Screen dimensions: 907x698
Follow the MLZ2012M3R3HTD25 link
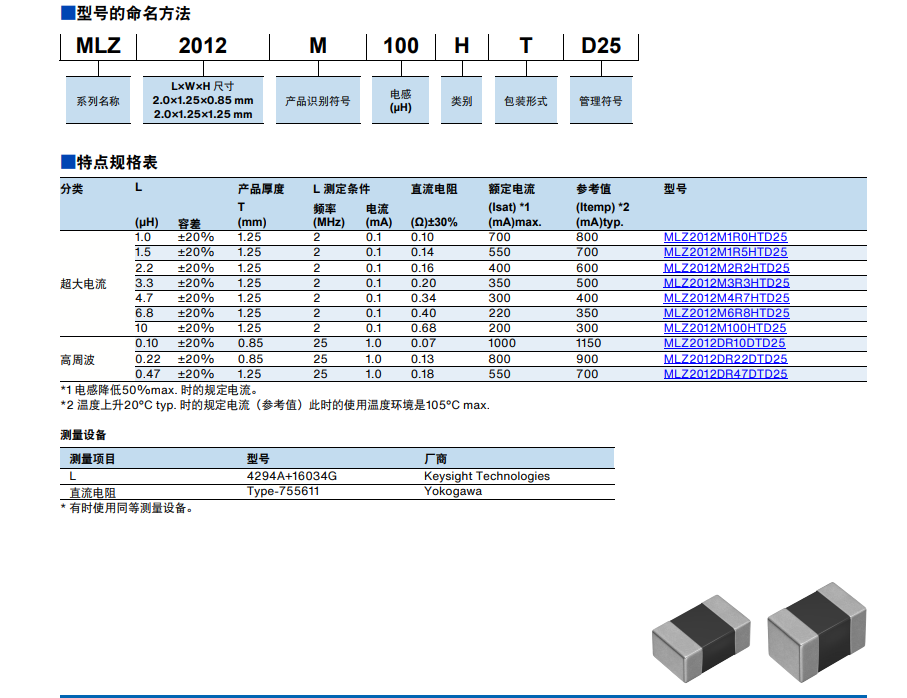pyautogui.click(x=726, y=283)
